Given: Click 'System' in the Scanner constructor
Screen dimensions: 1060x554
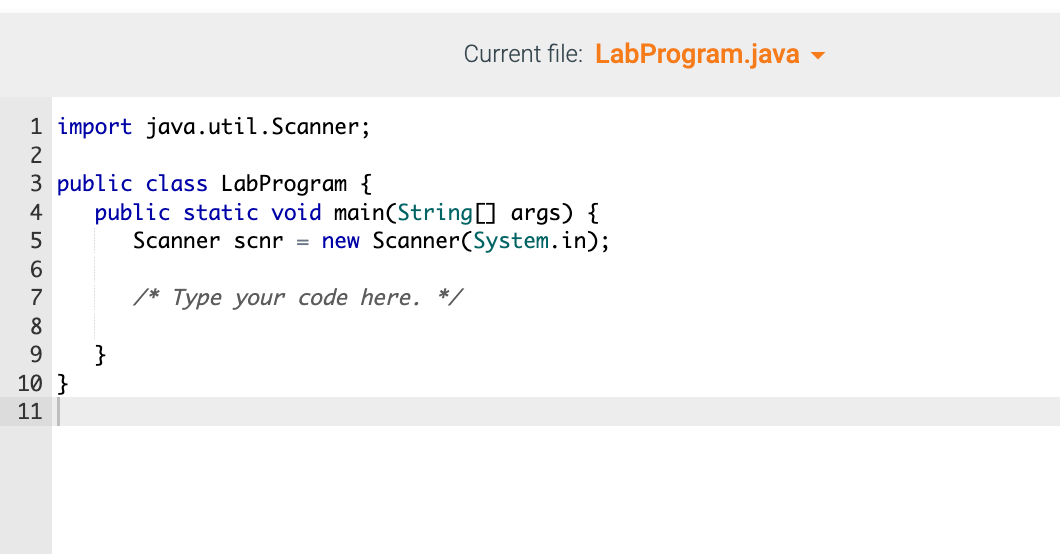Looking at the screenshot, I should point(511,241).
